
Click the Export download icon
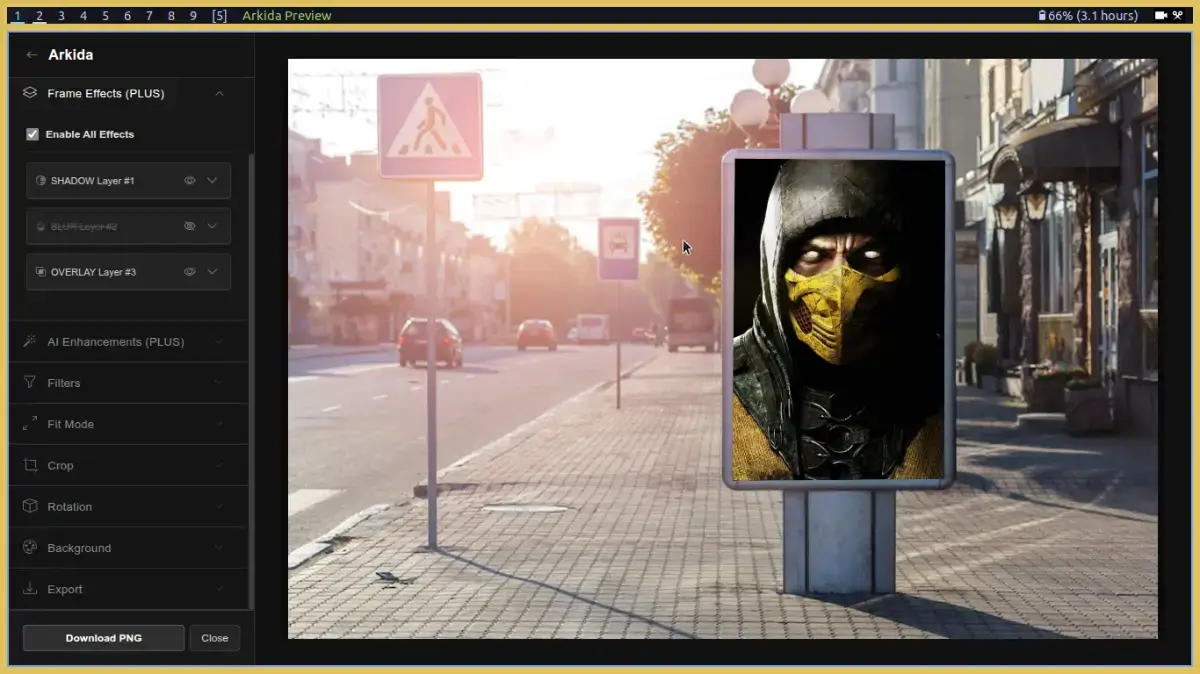(x=30, y=589)
